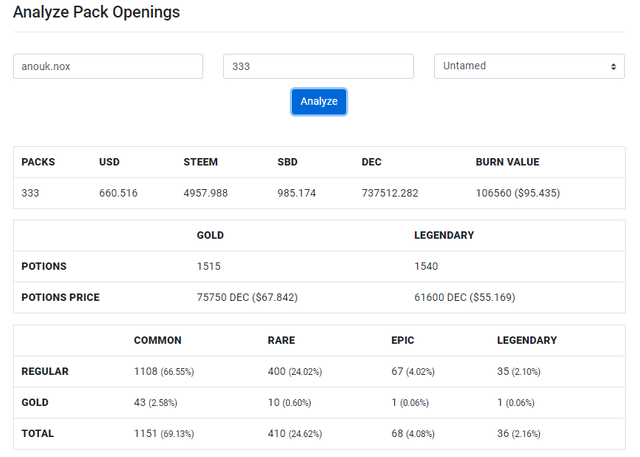Click gold rare count 10 (0.60%)
Viewport: 640px width, 457px height.
click(x=289, y=402)
